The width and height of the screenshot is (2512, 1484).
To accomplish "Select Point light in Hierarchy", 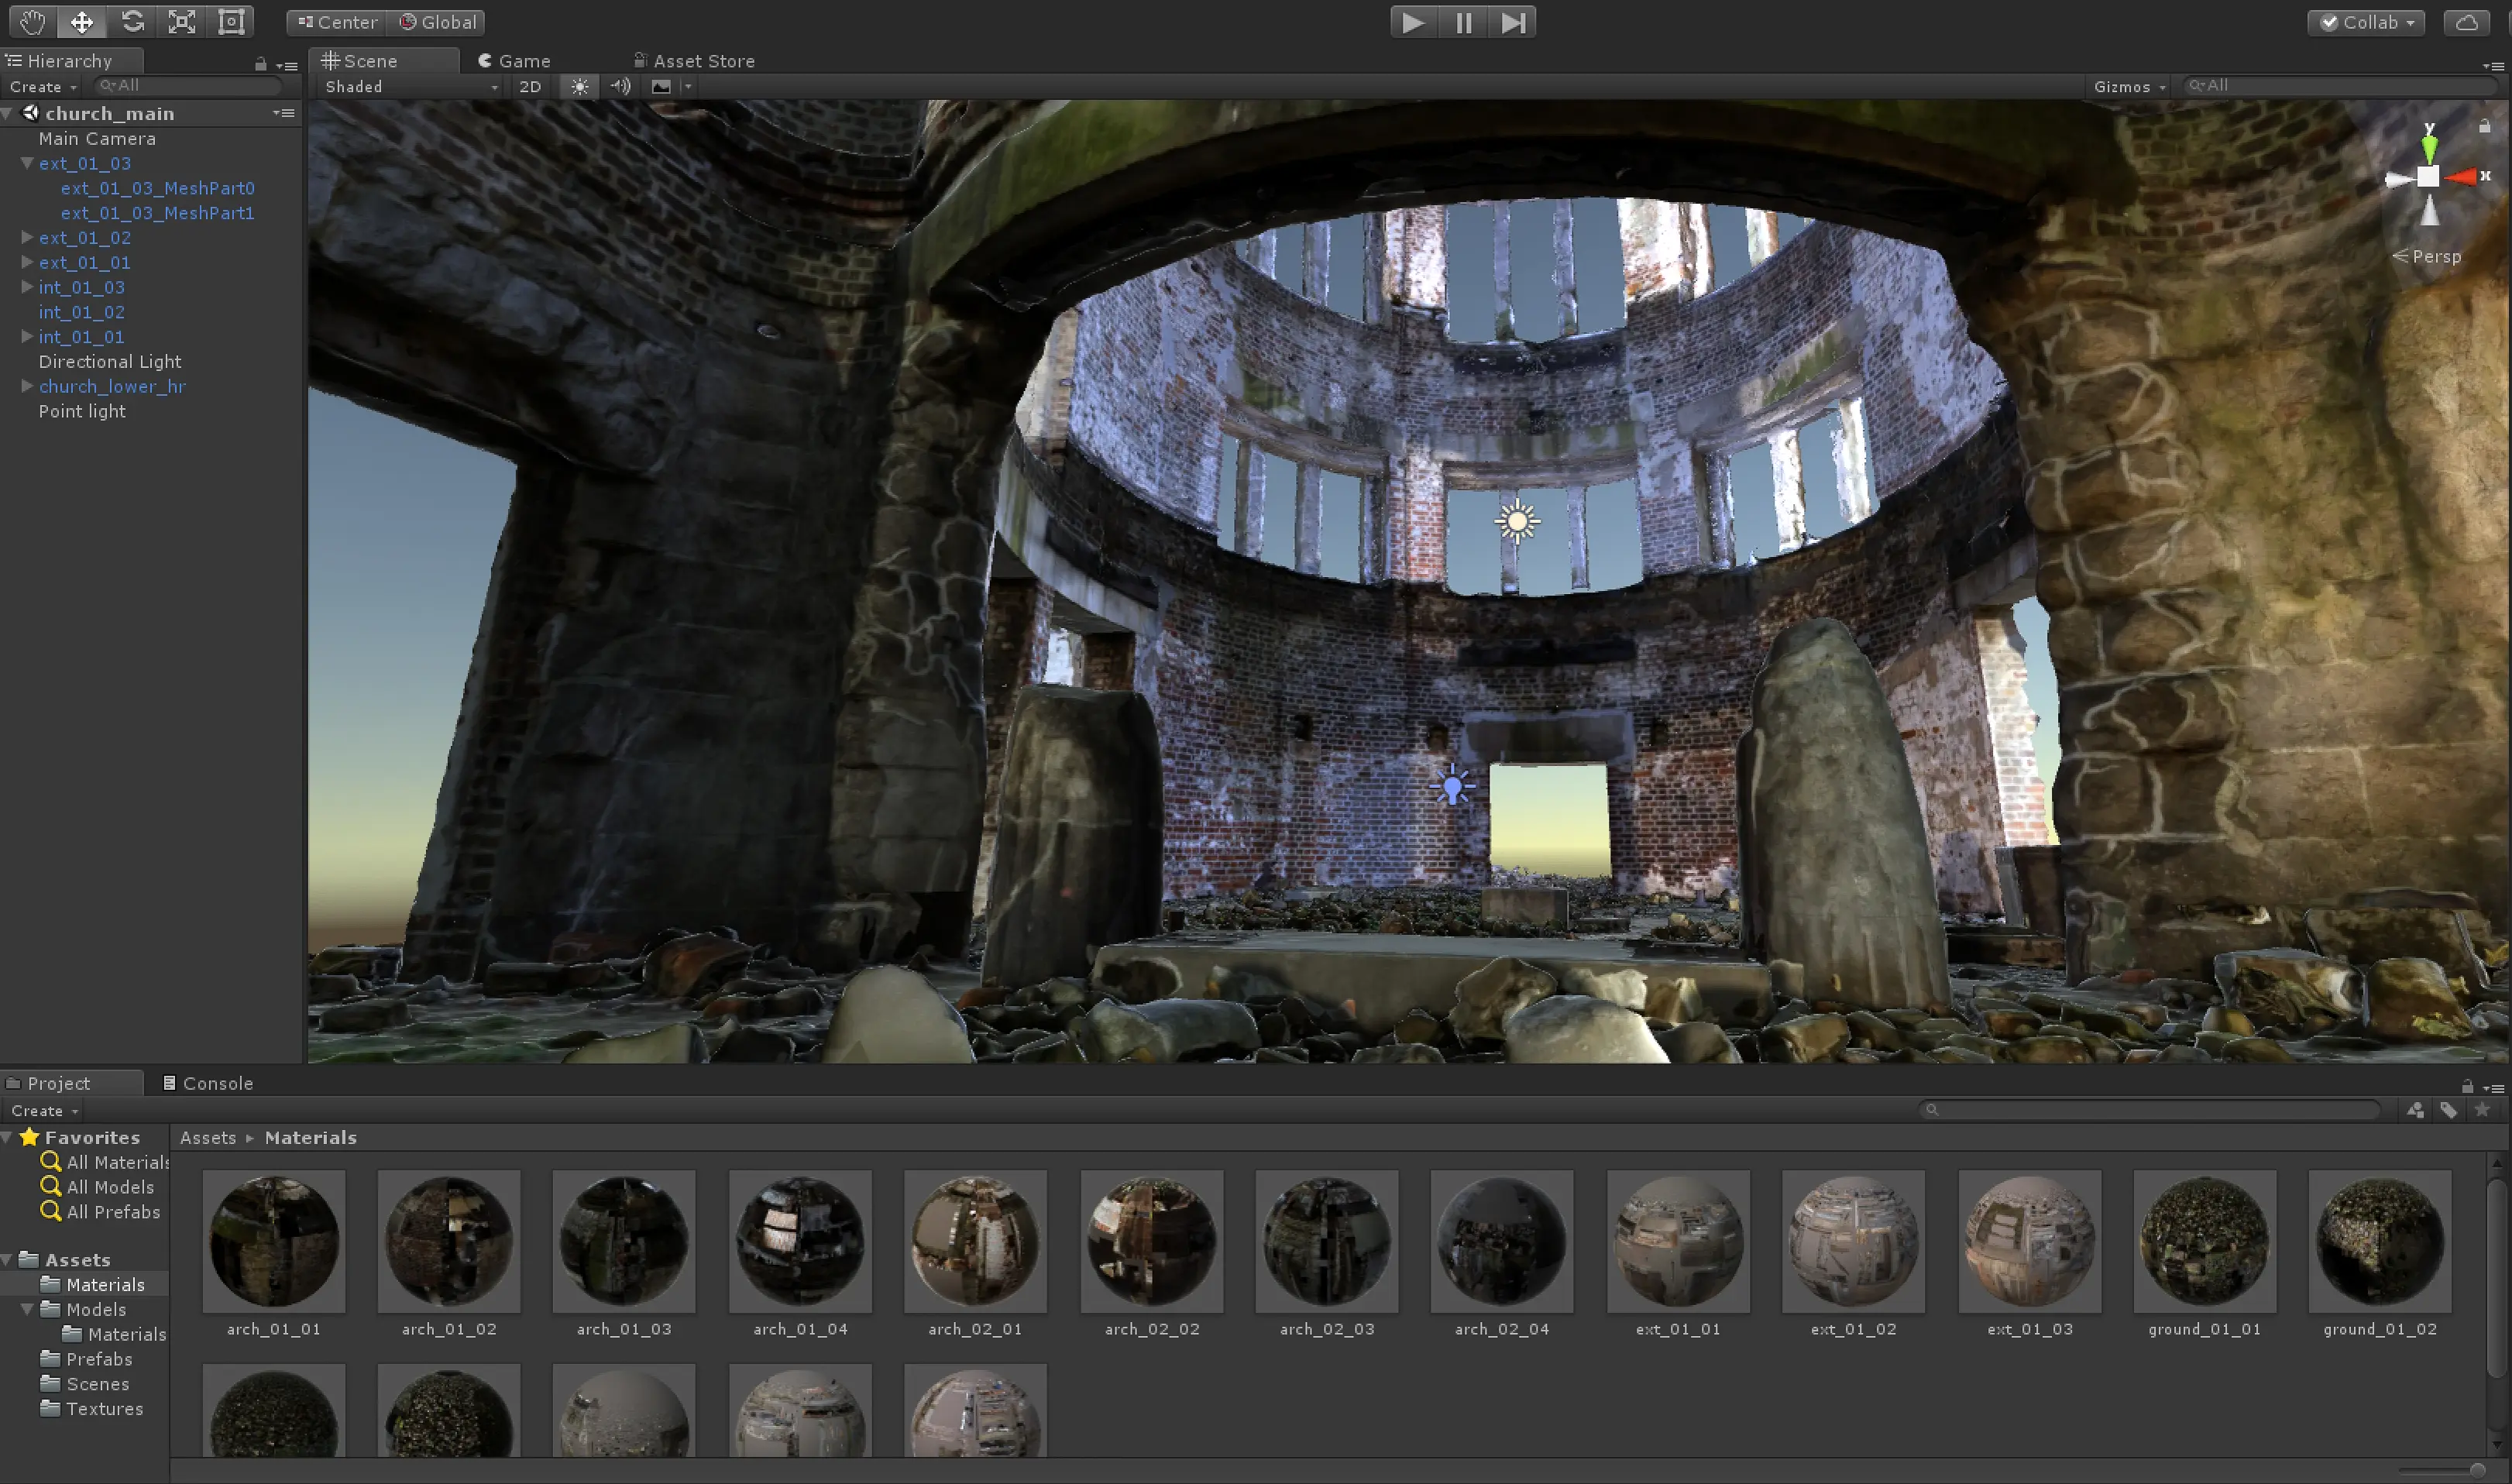I will click(x=82, y=411).
